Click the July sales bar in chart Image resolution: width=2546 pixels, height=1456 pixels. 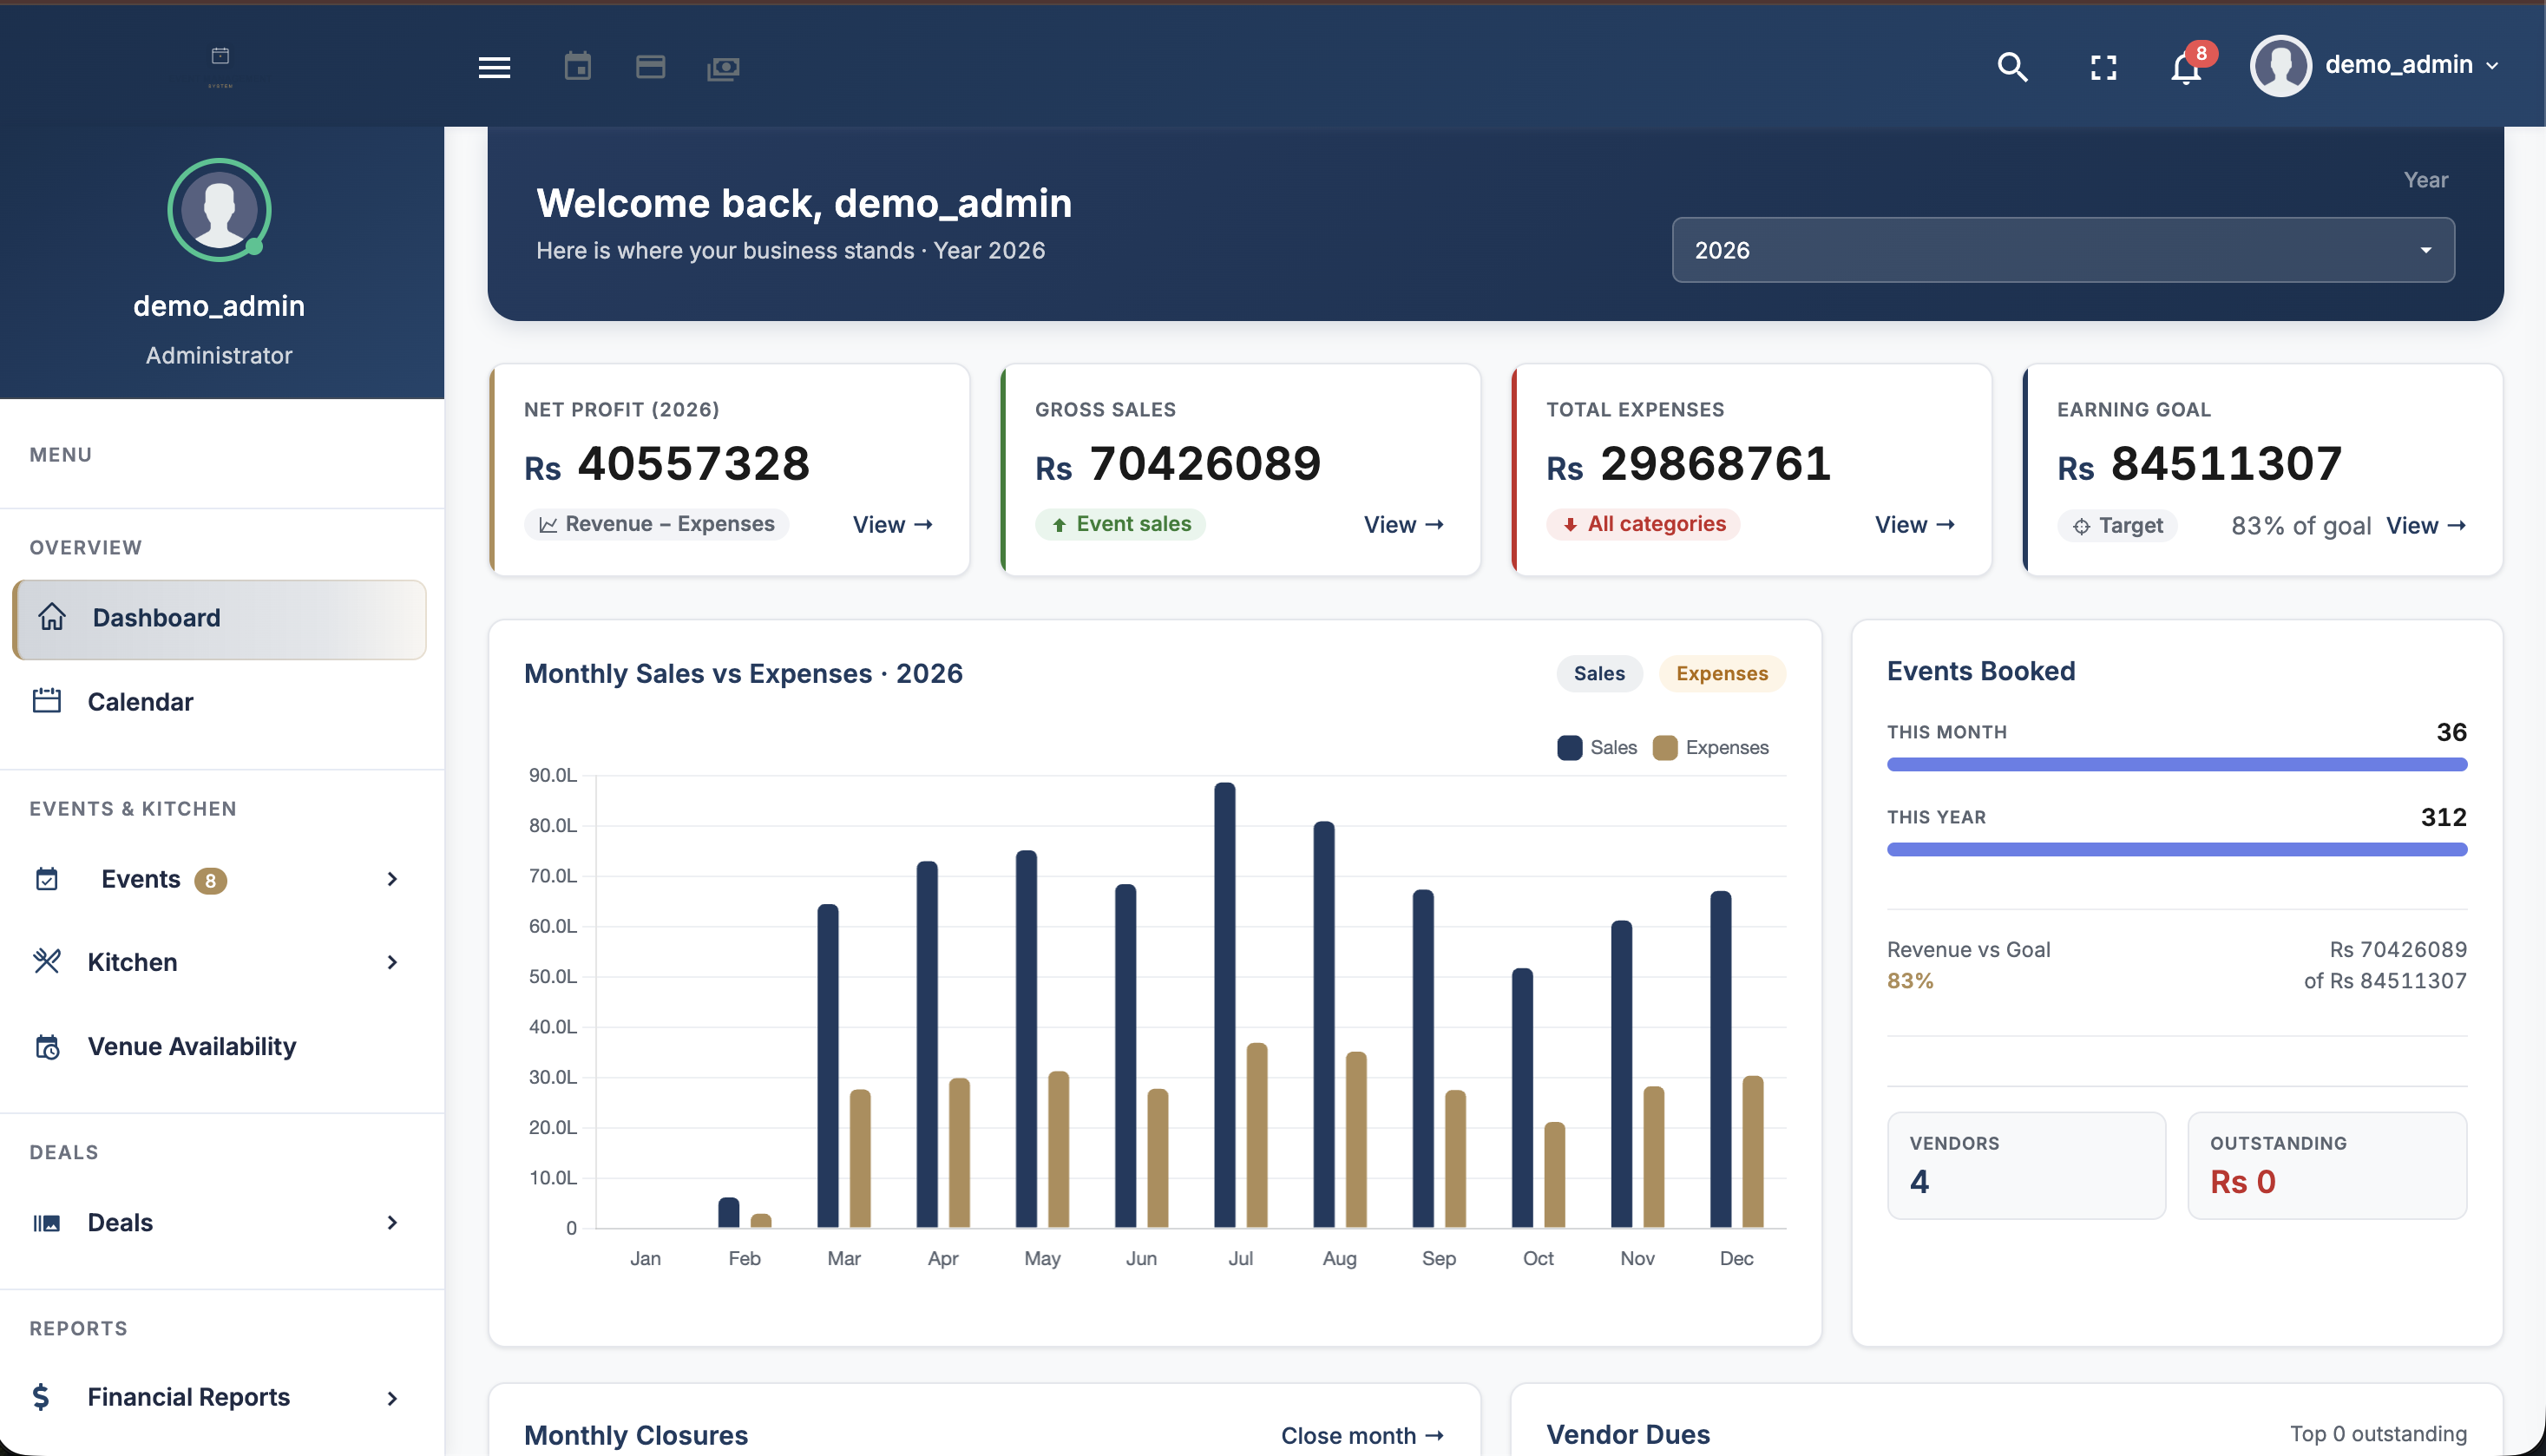point(1224,1004)
